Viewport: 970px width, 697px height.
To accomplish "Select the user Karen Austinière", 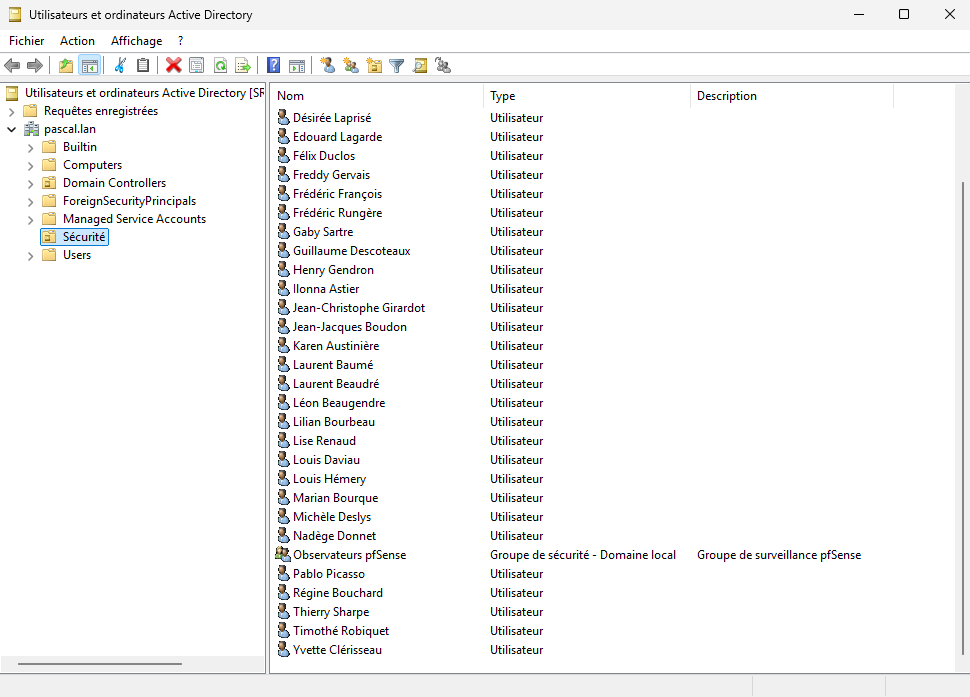I will pyautogui.click(x=336, y=346).
